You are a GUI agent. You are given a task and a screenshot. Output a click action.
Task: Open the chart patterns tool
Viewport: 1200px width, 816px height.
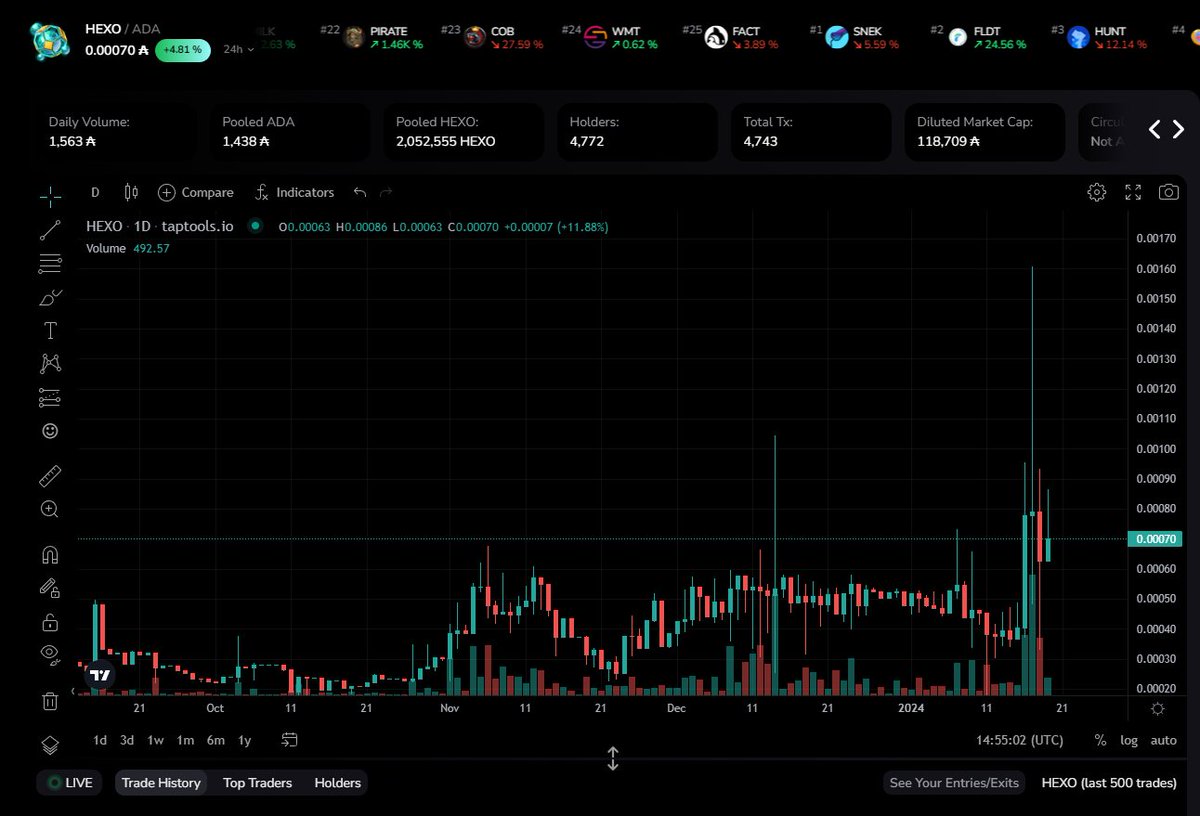coord(50,364)
